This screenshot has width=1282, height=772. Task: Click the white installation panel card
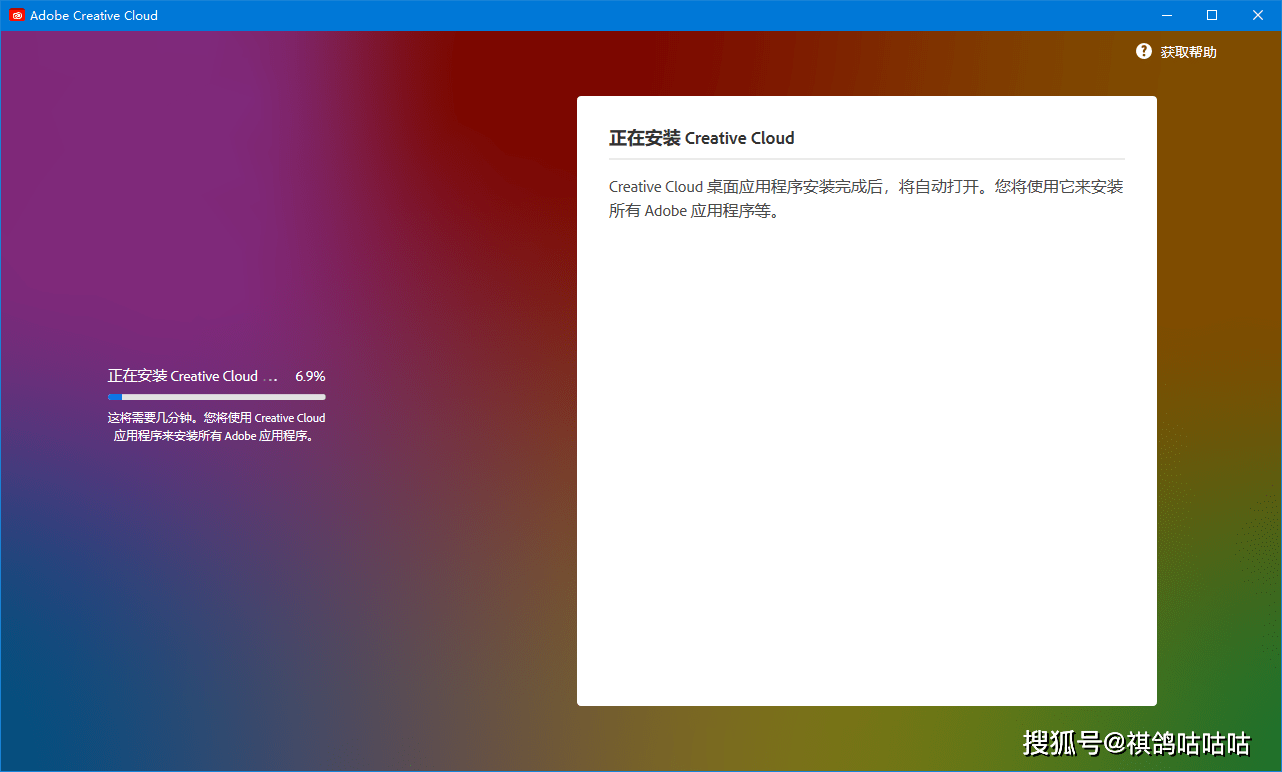pos(866,400)
